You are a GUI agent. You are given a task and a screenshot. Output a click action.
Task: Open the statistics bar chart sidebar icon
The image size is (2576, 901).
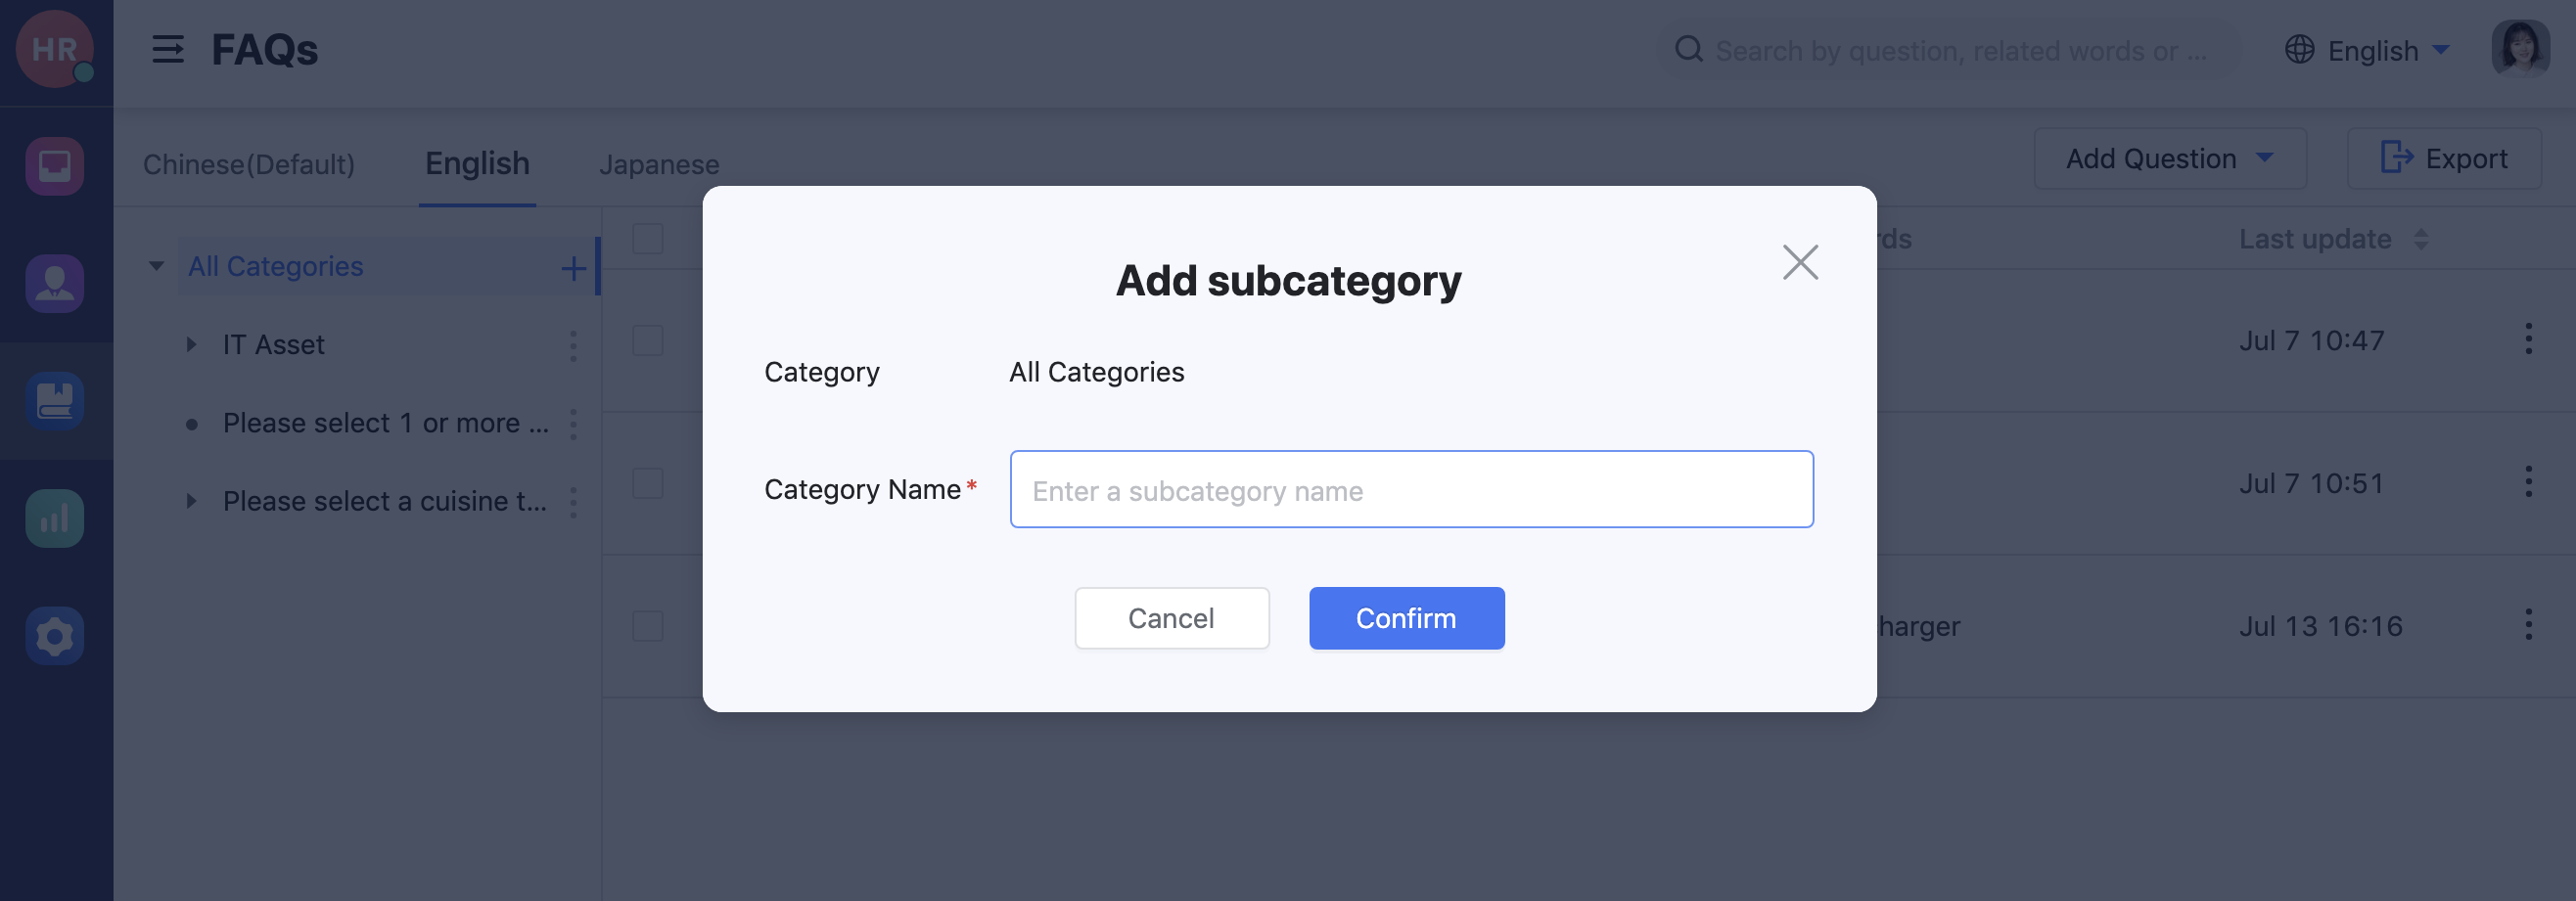click(55, 518)
